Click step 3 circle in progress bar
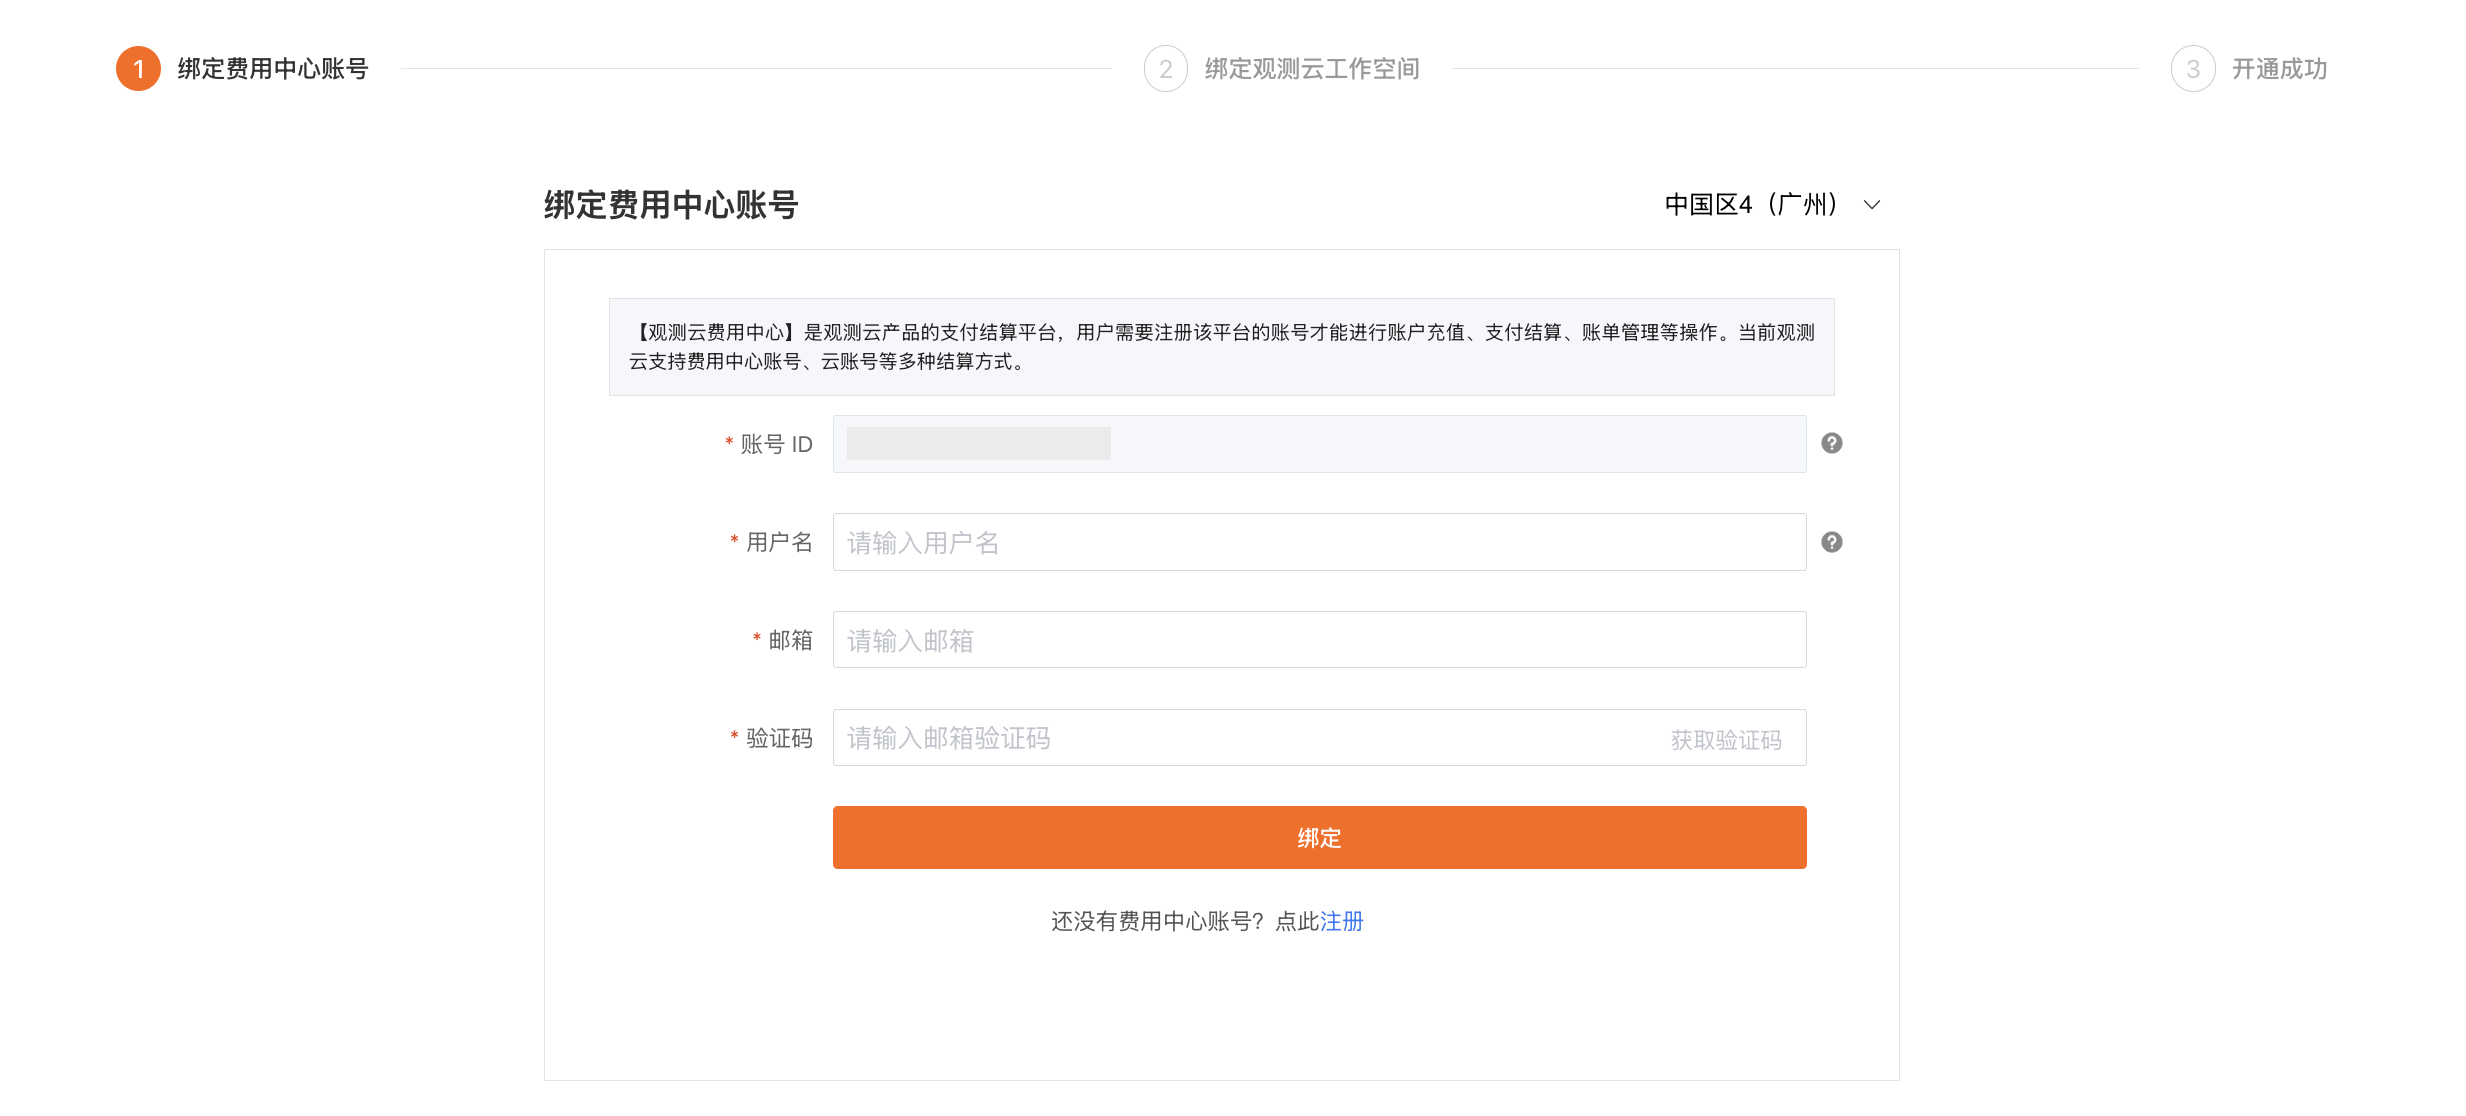Image resolution: width=2466 pixels, height=1116 pixels. (2193, 69)
